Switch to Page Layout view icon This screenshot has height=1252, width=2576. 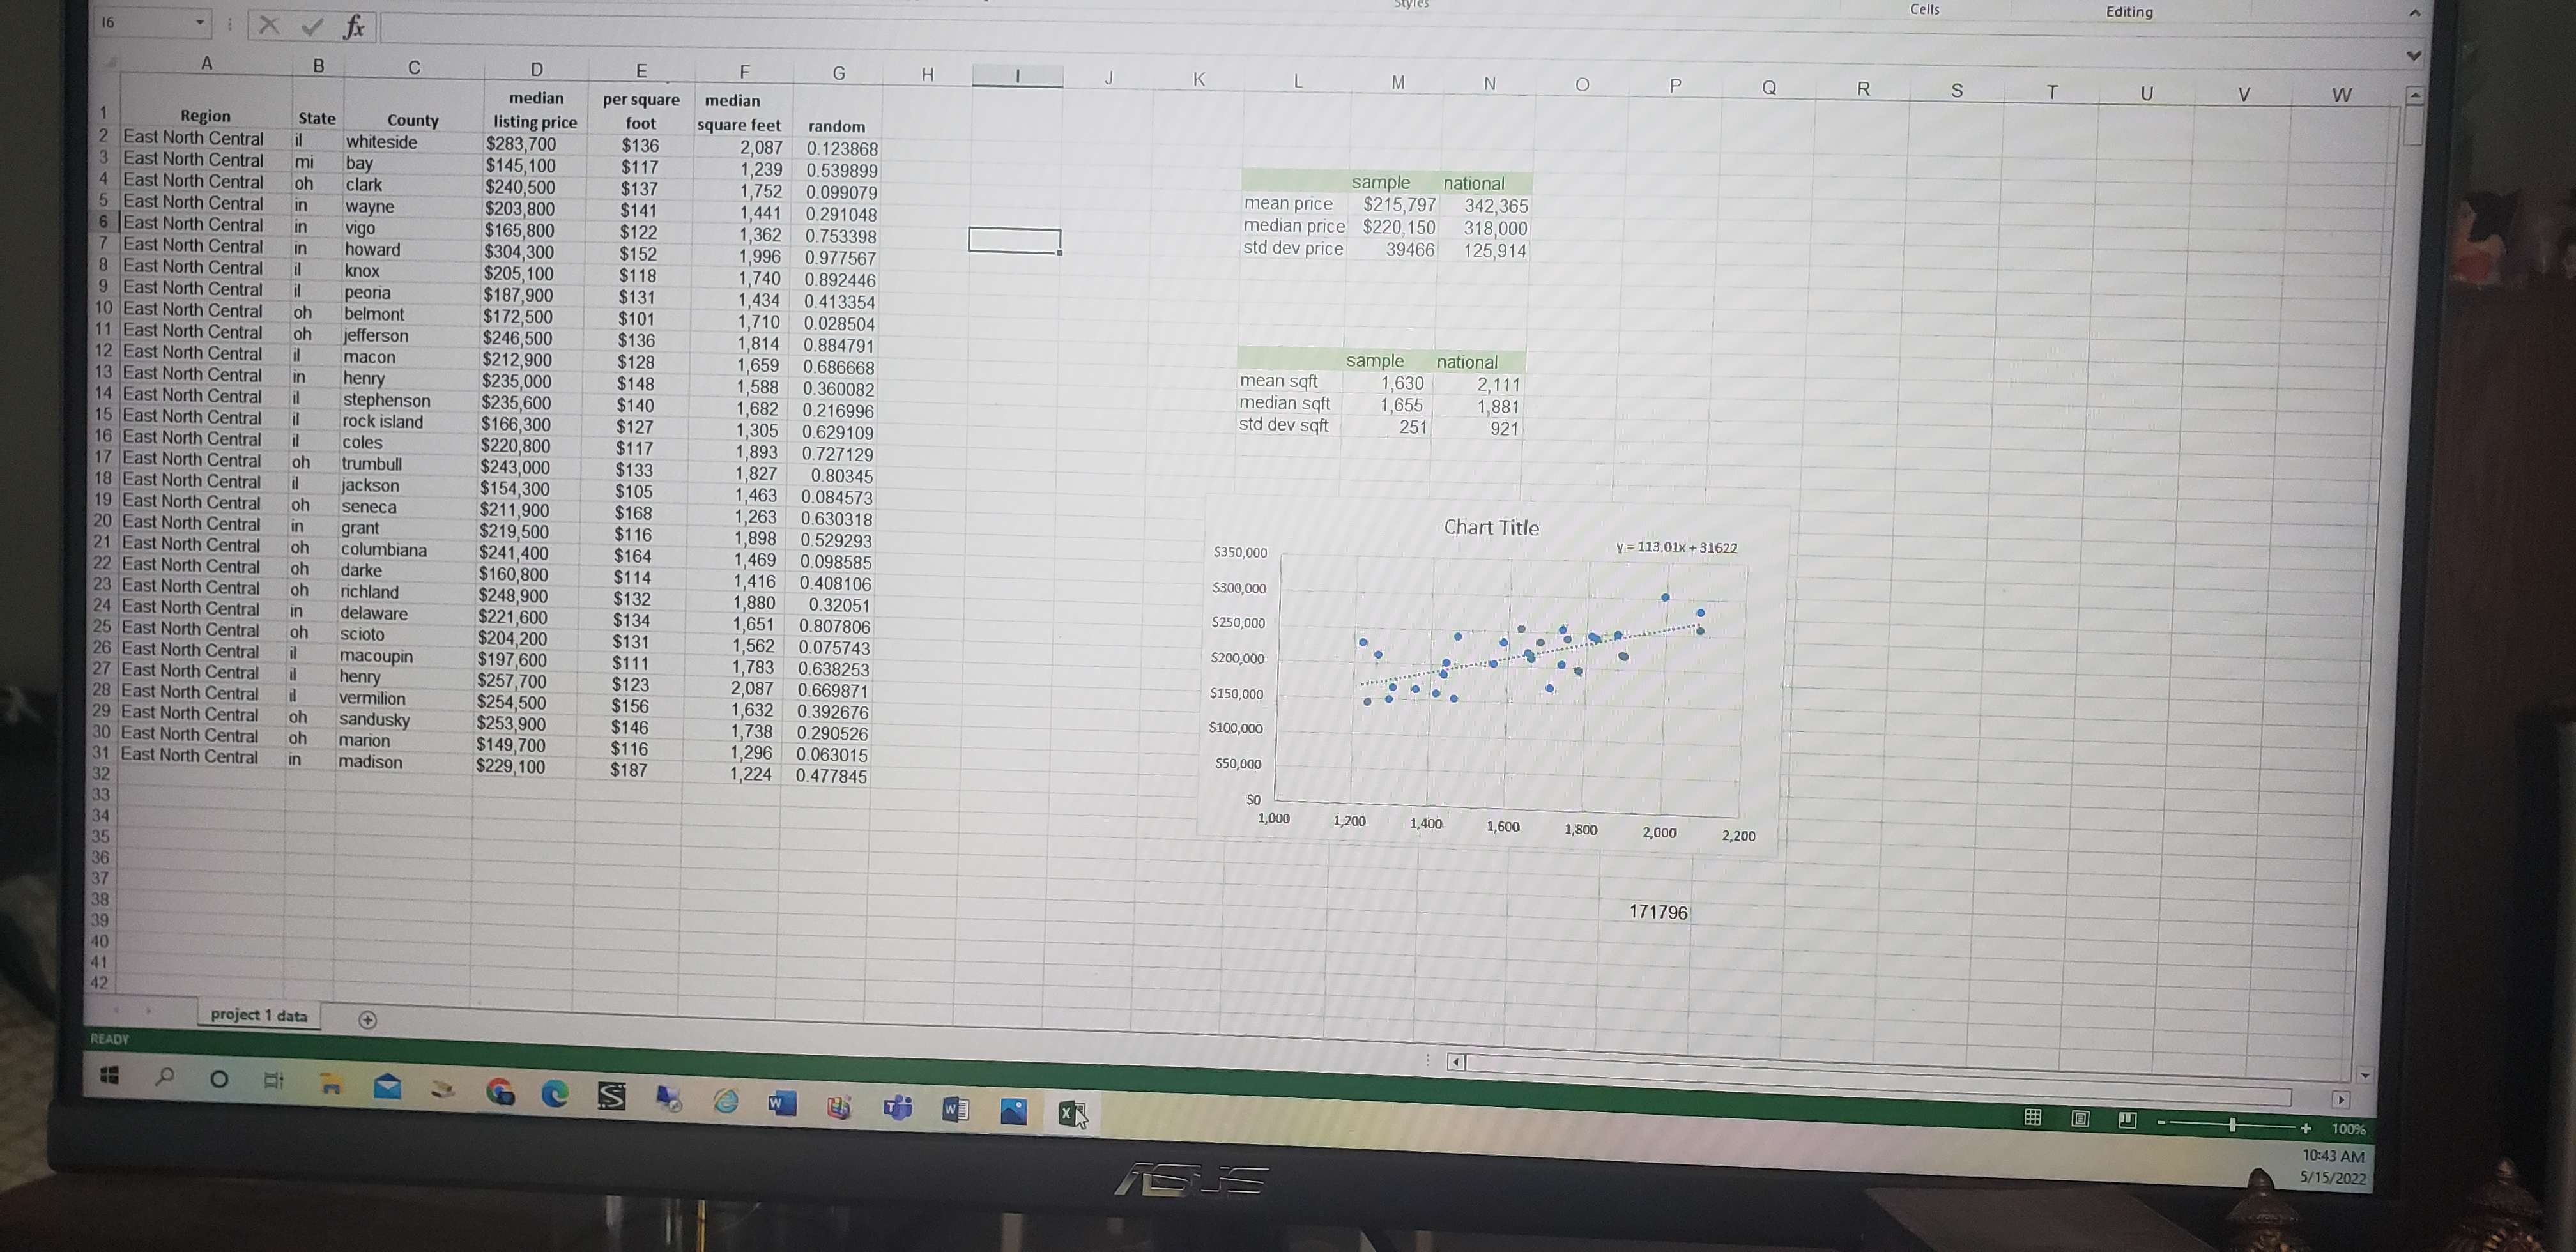[2080, 1119]
